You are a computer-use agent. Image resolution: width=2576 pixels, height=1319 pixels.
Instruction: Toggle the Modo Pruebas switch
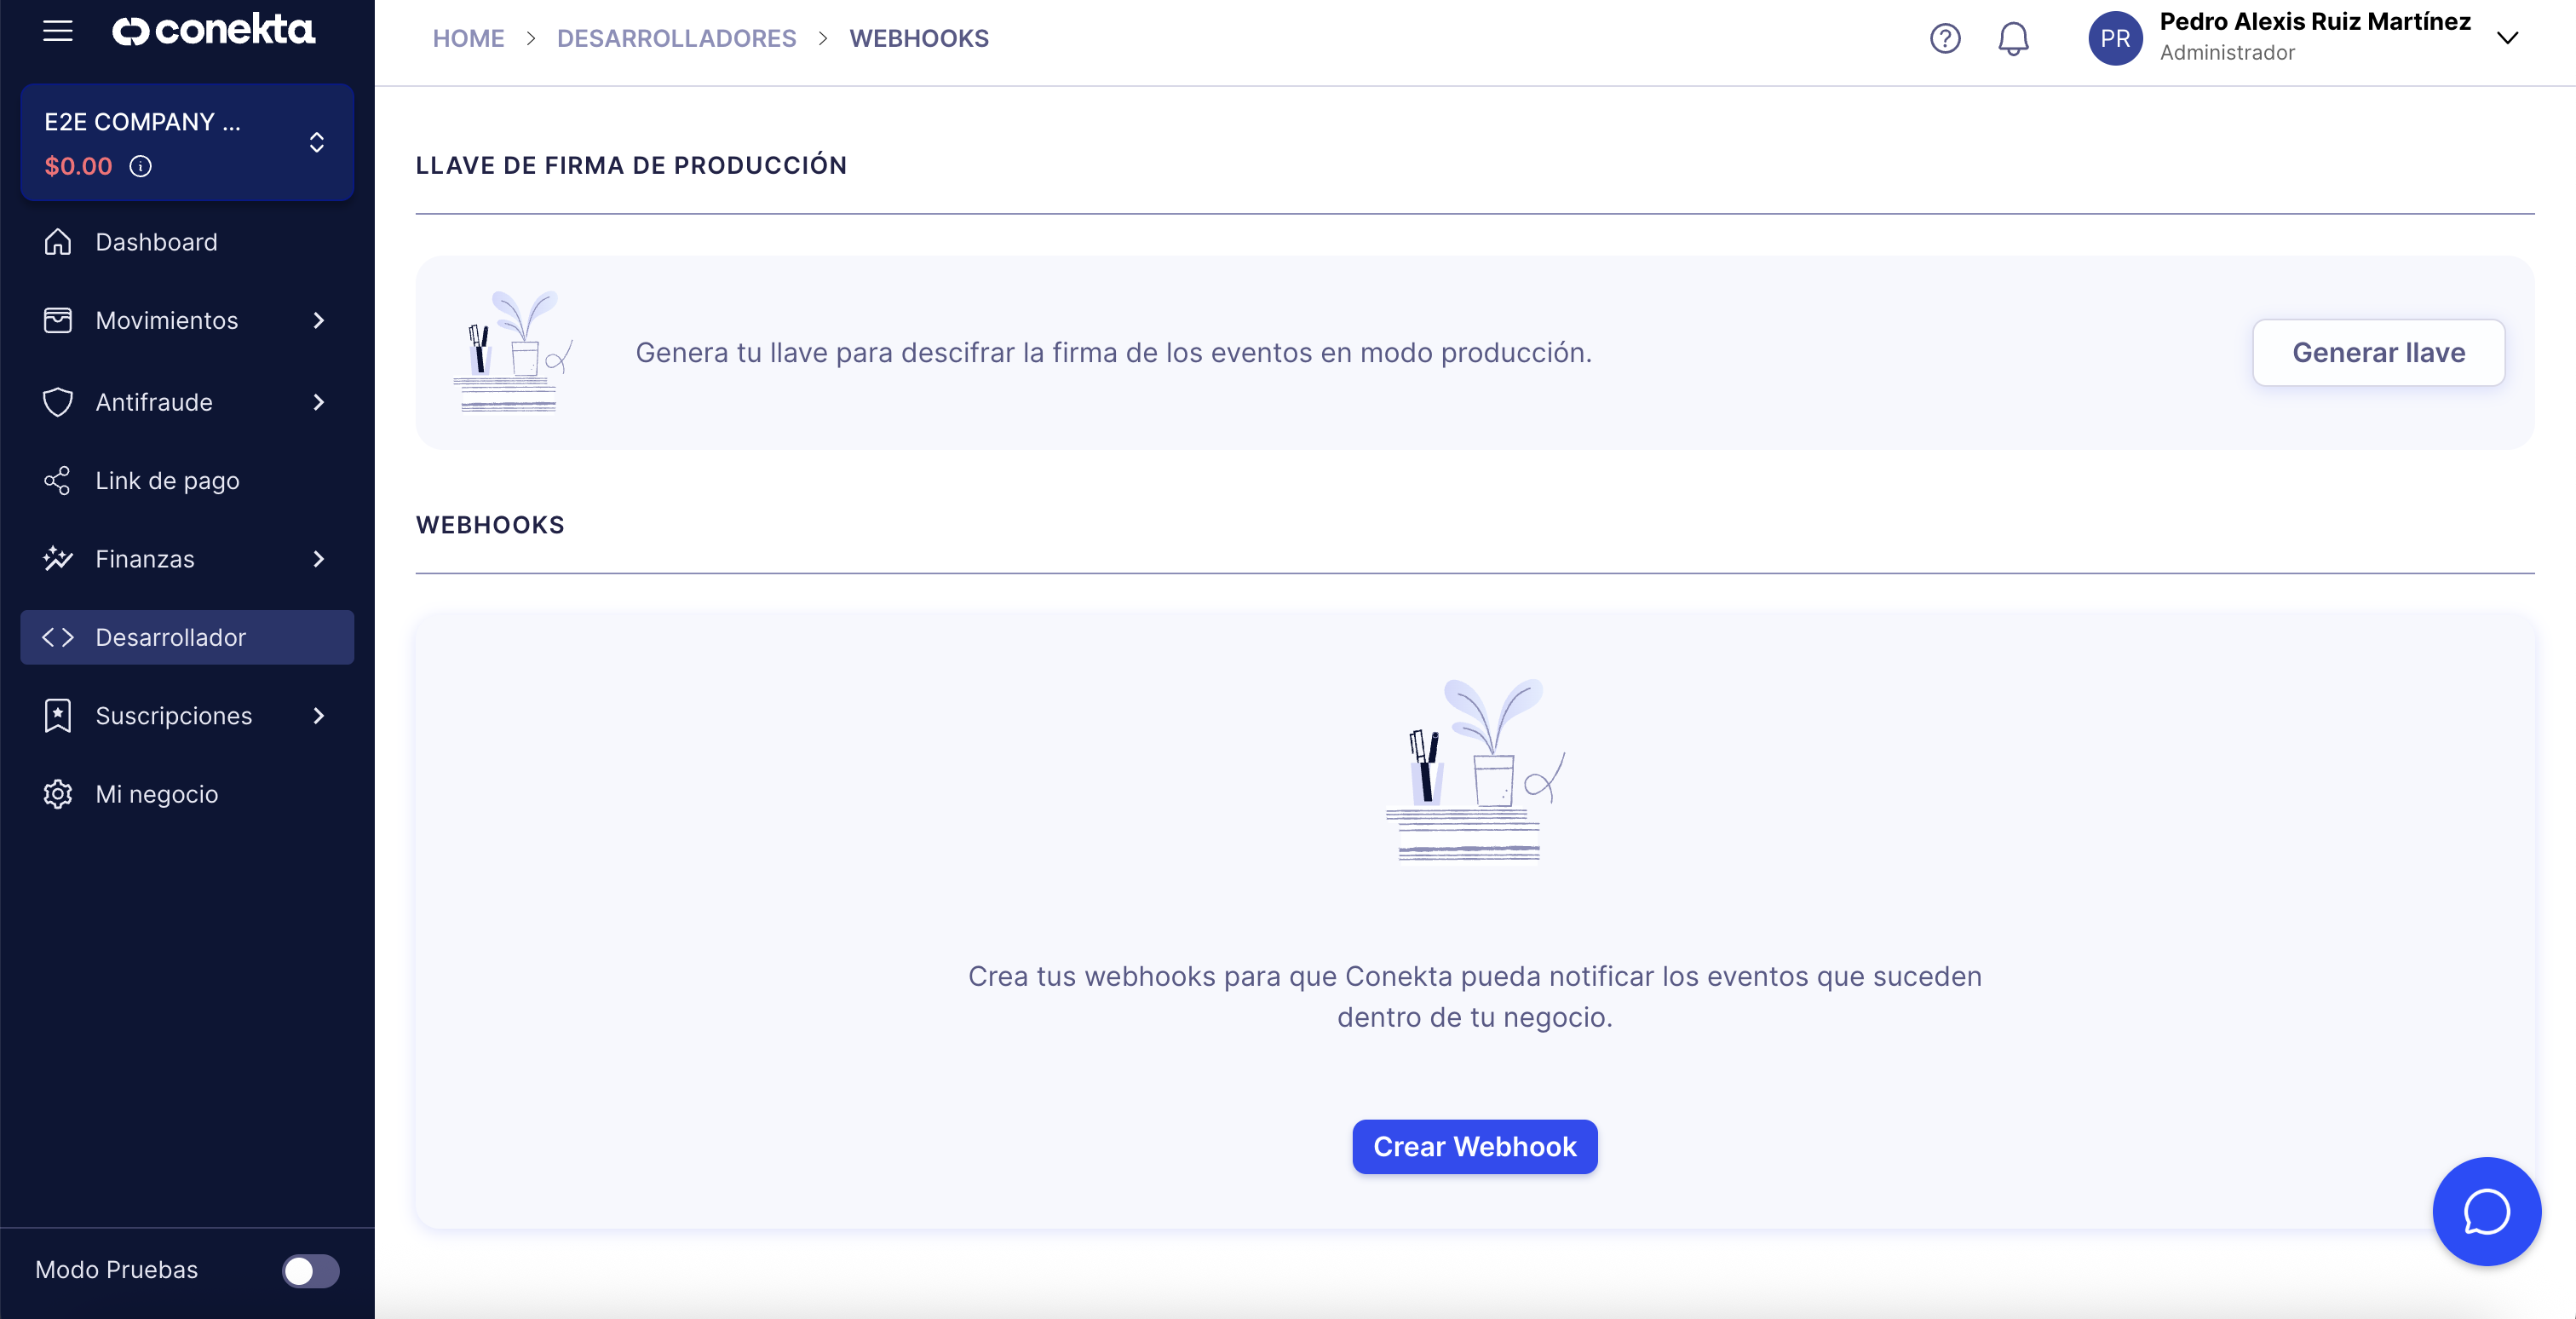[310, 1270]
